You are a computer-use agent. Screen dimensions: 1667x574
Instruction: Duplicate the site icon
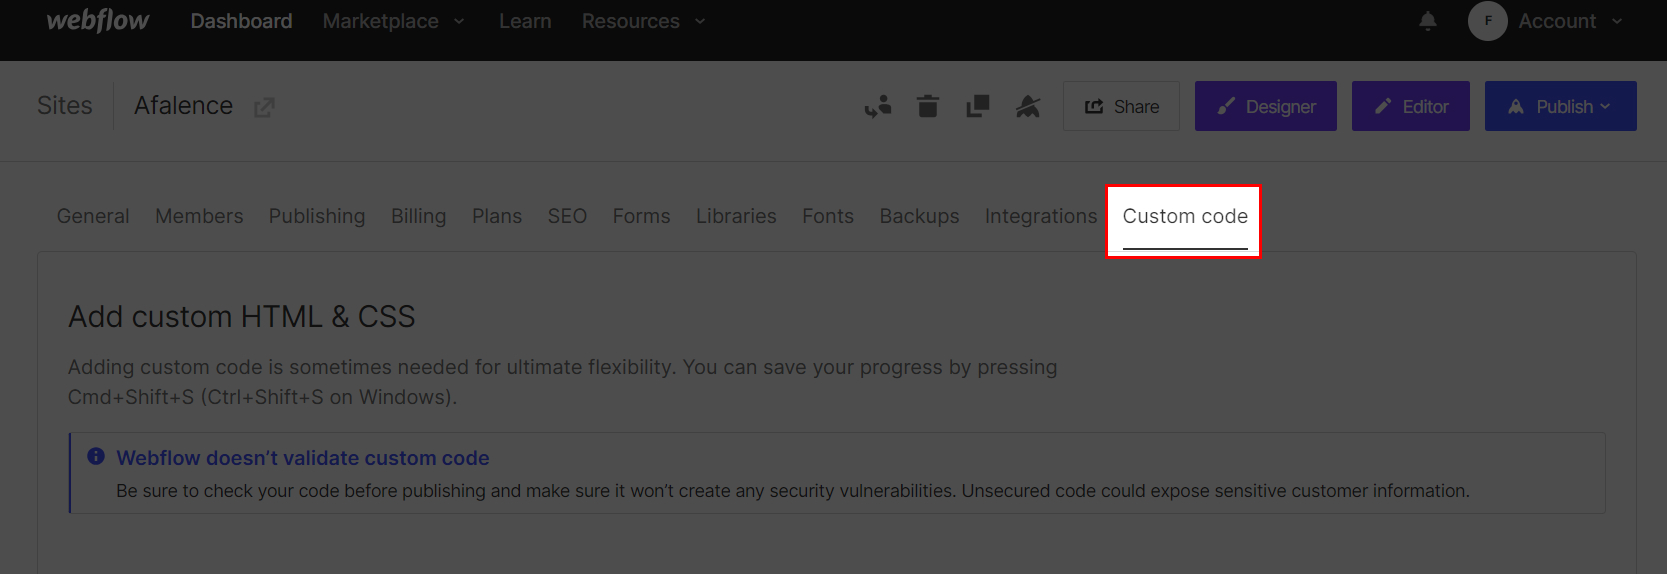978,106
